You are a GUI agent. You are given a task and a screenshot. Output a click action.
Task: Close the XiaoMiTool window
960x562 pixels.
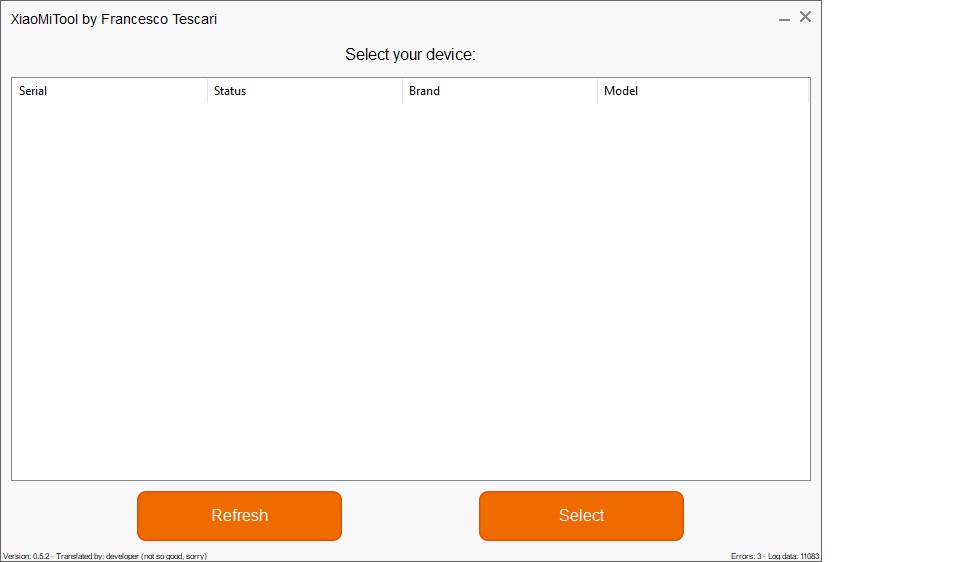tap(805, 17)
